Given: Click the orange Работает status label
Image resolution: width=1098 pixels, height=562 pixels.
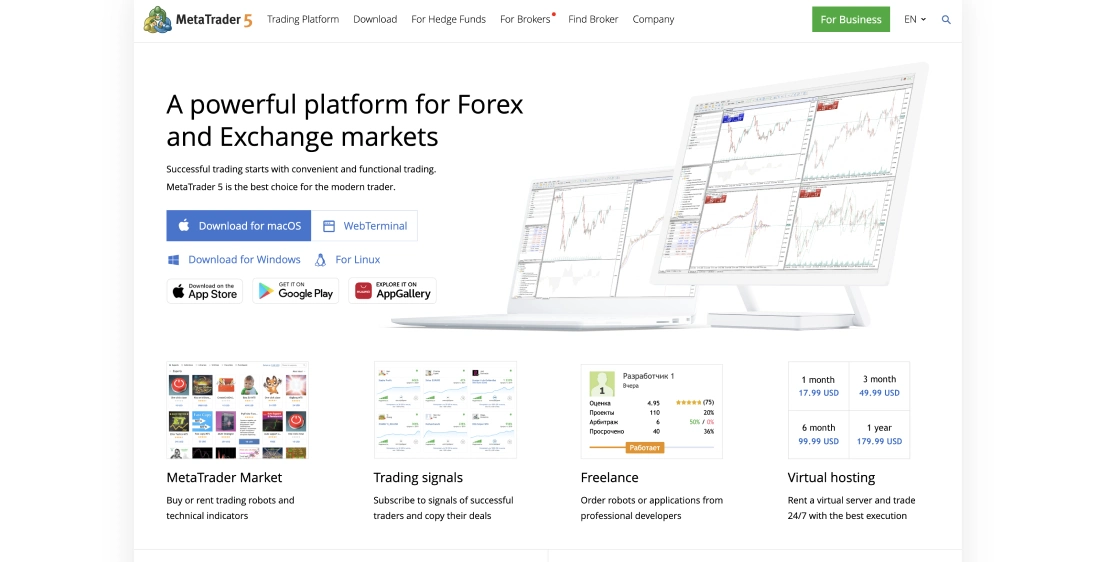Looking at the screenshot, I should point(644,448).
